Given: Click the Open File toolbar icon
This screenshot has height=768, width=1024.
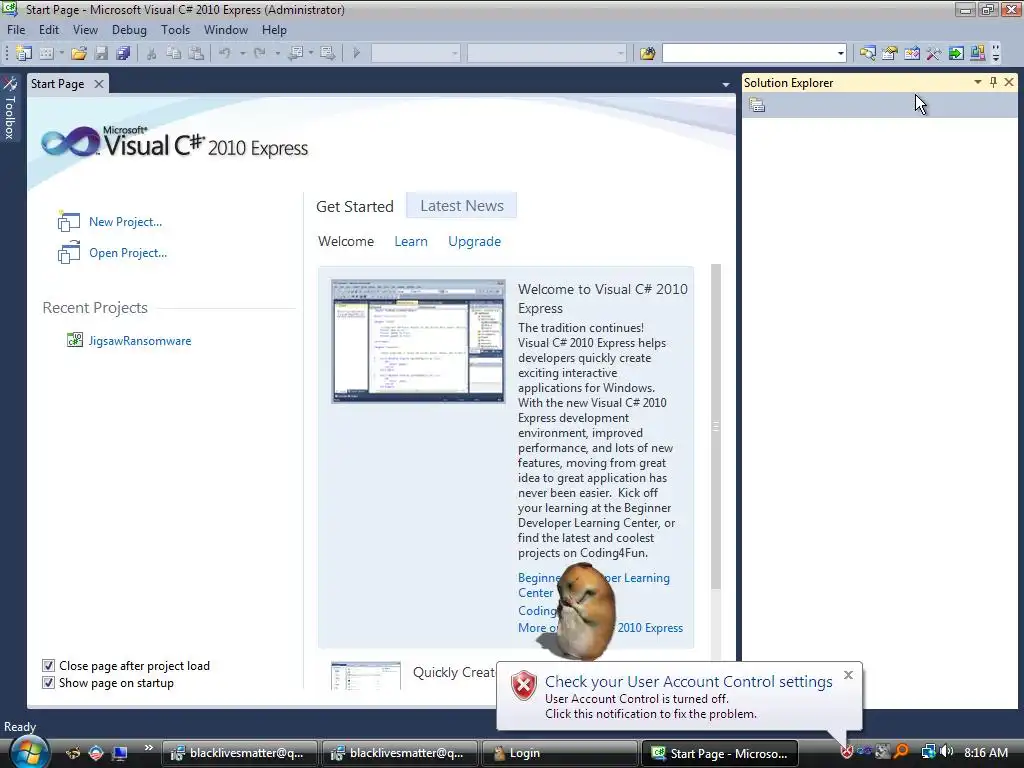Looking at the screenshot, I should tap(79, 53).
